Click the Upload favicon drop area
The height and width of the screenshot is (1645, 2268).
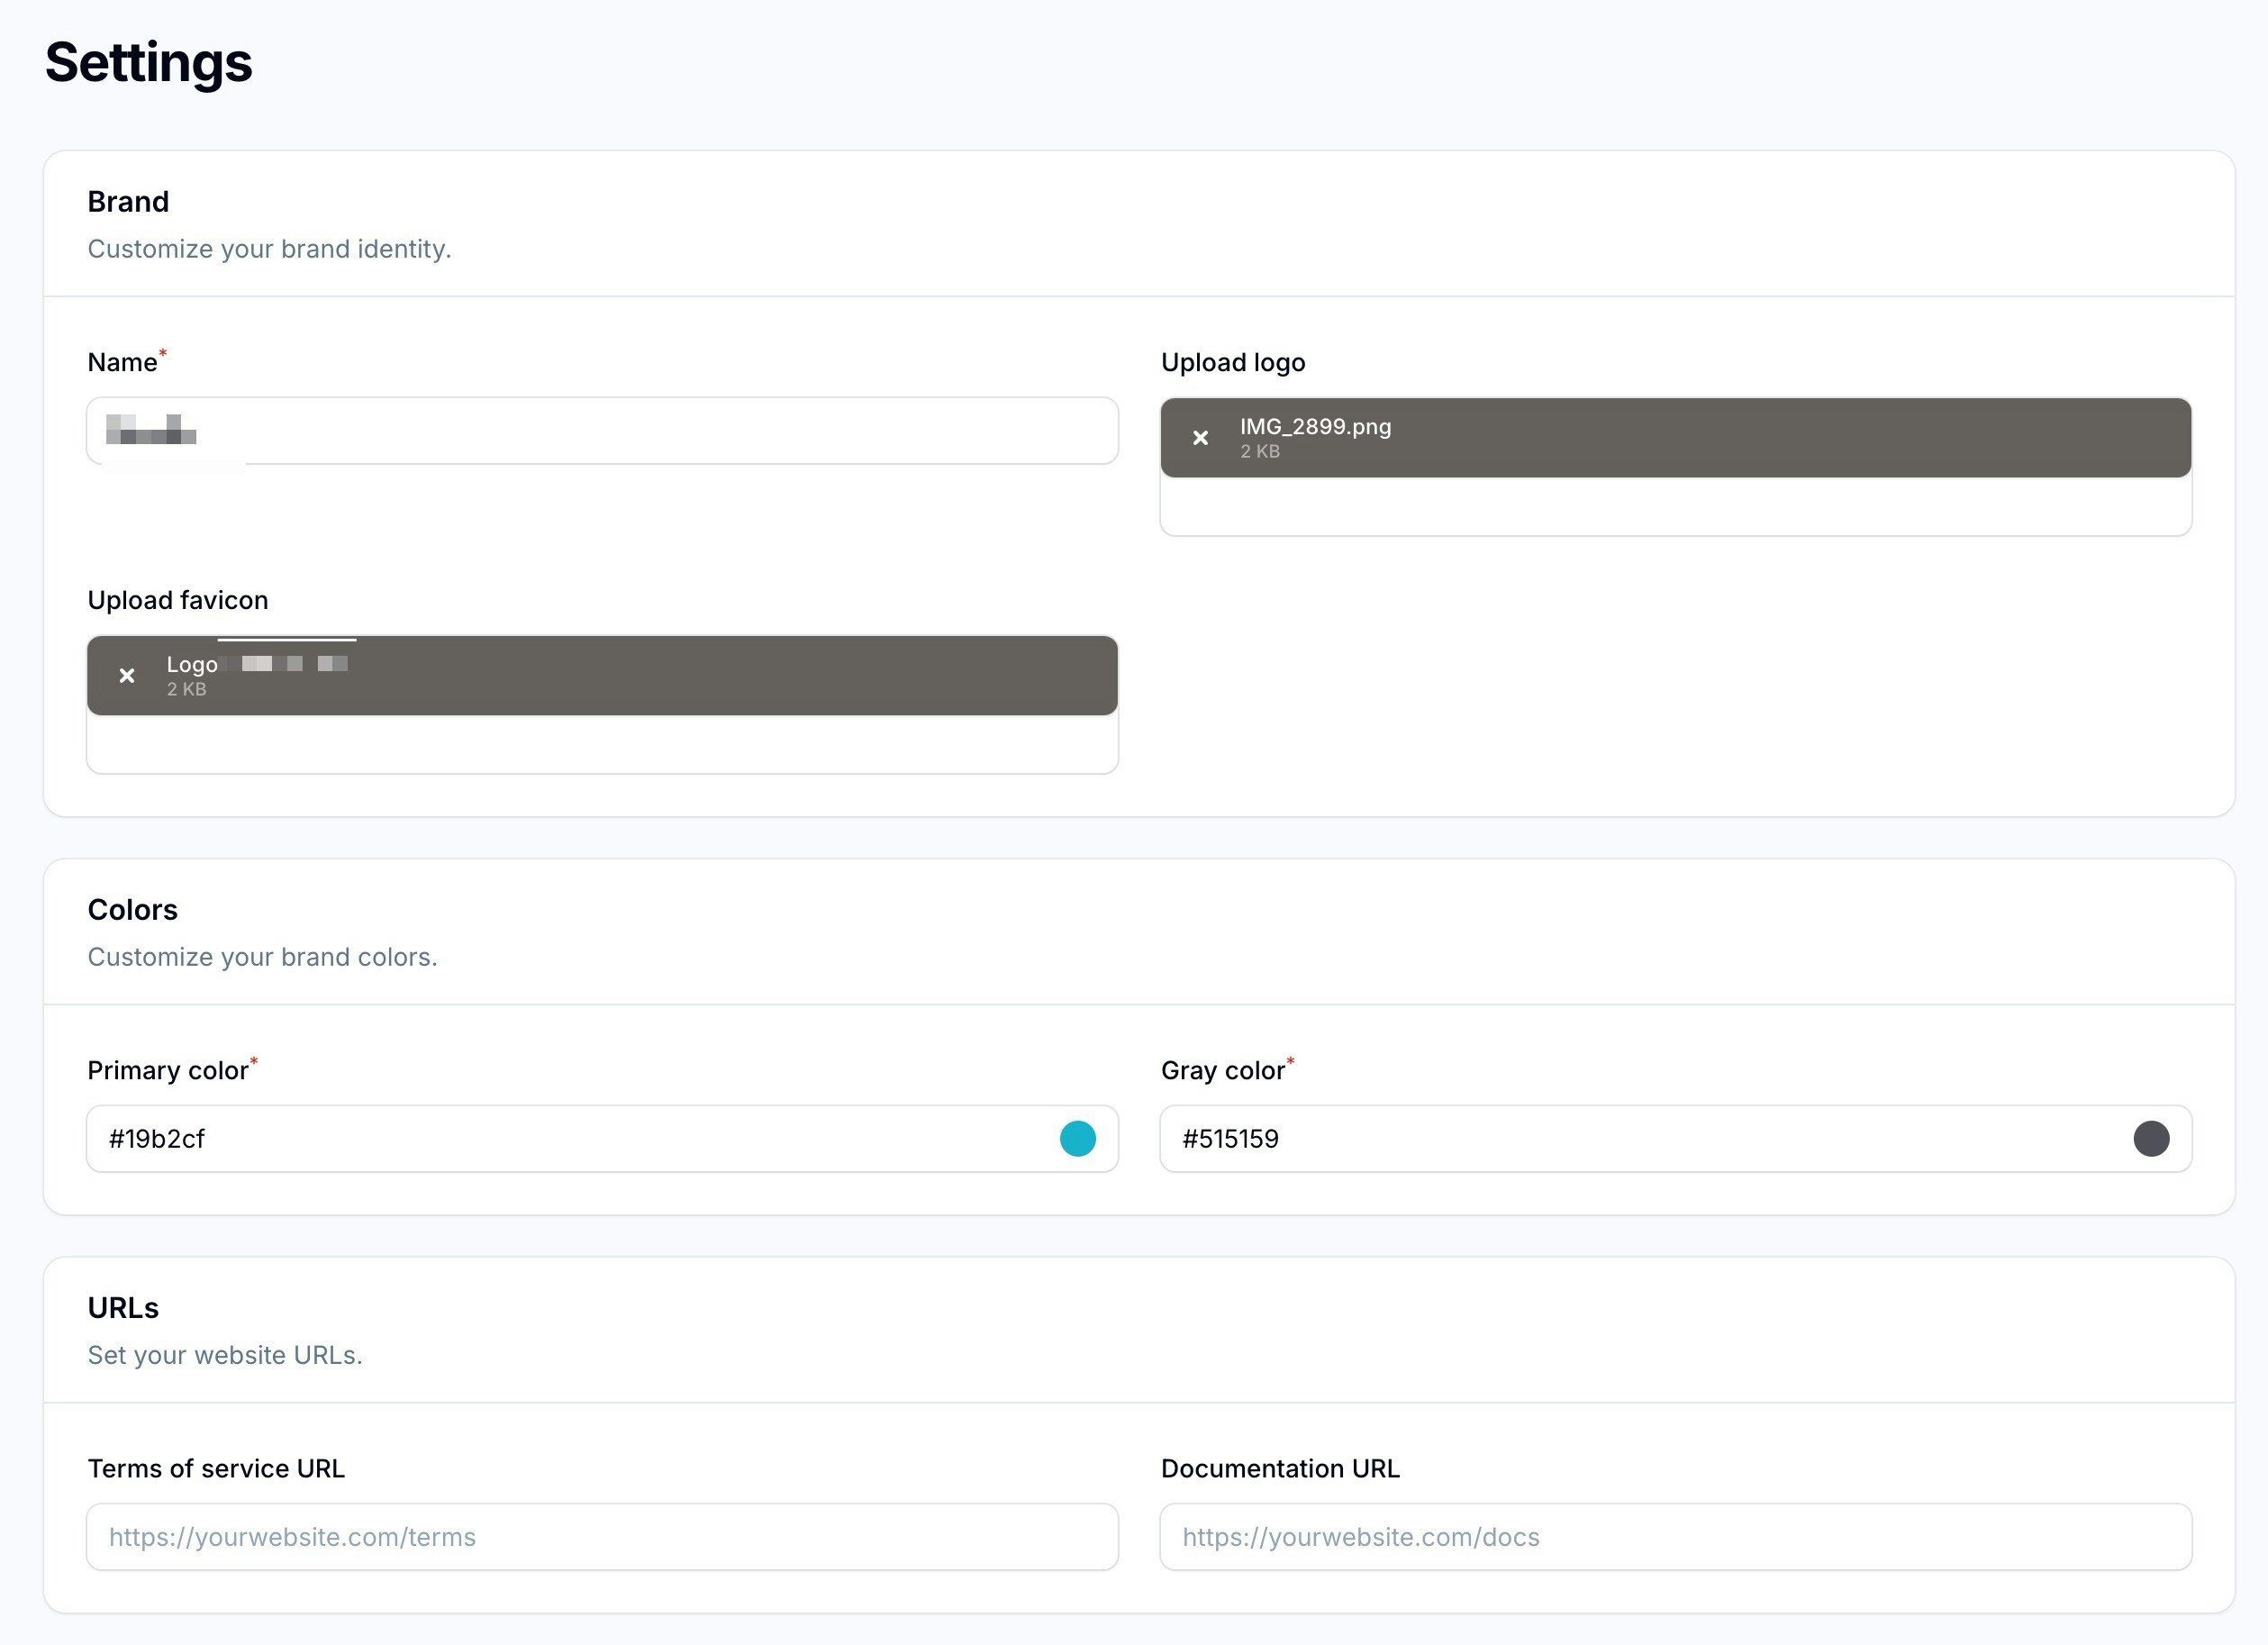(x=601, y=745)
